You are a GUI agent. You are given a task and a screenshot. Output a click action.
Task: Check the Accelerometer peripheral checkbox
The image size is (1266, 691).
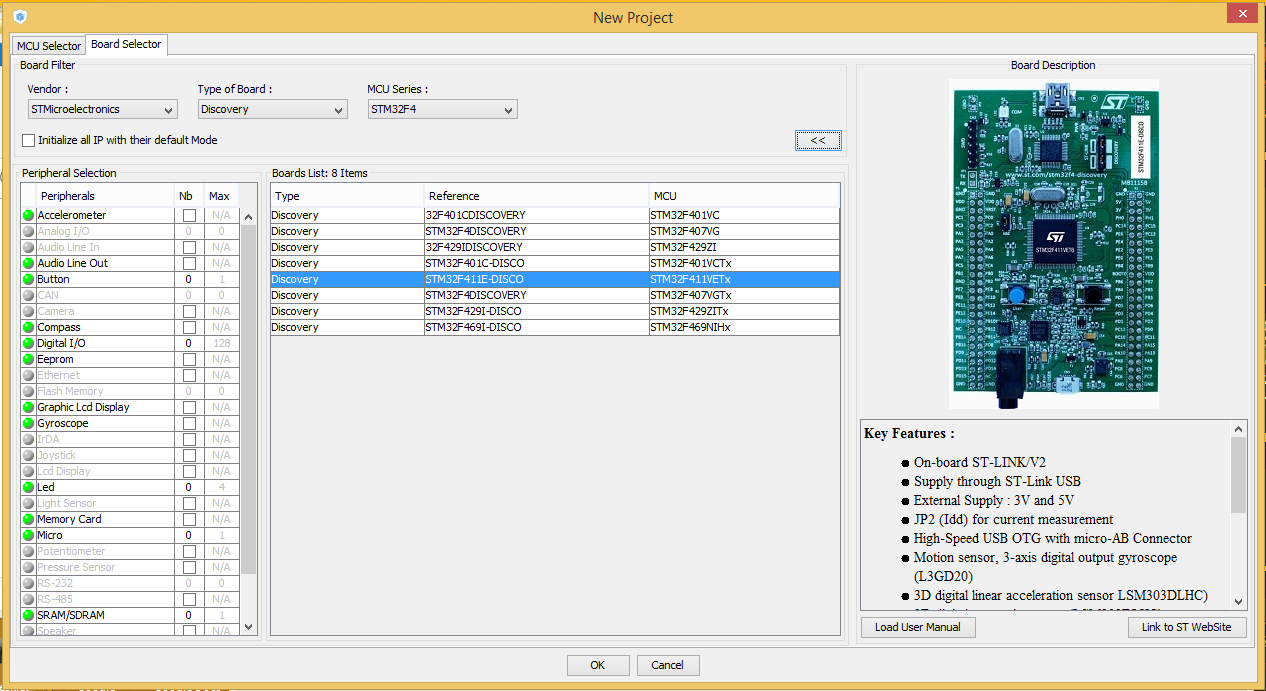point(188,216)
